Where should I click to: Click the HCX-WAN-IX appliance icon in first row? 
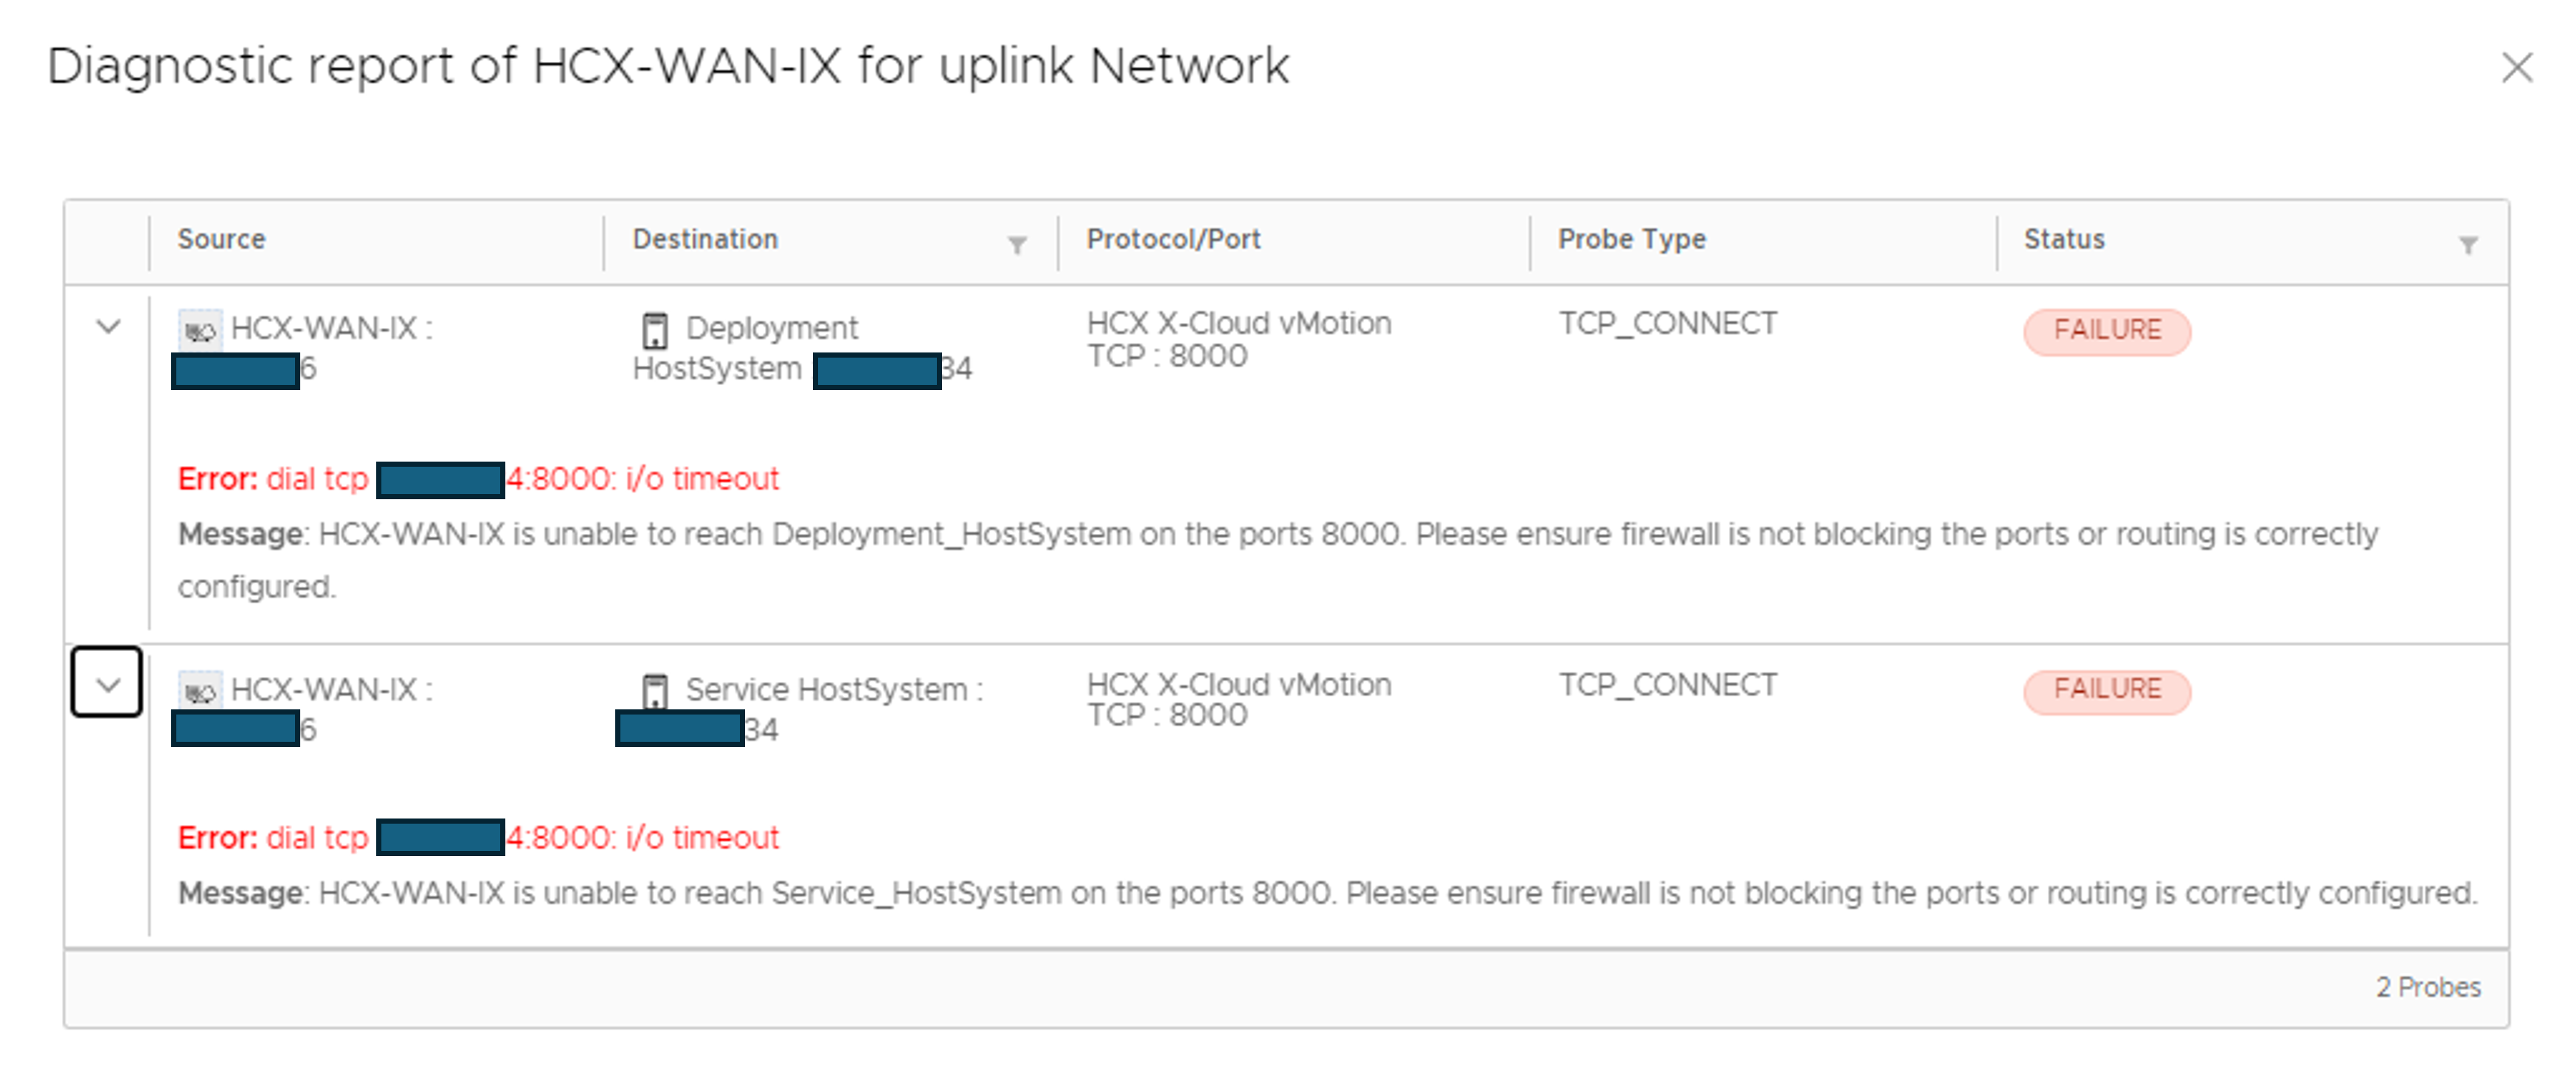click(x=200, y=330)
